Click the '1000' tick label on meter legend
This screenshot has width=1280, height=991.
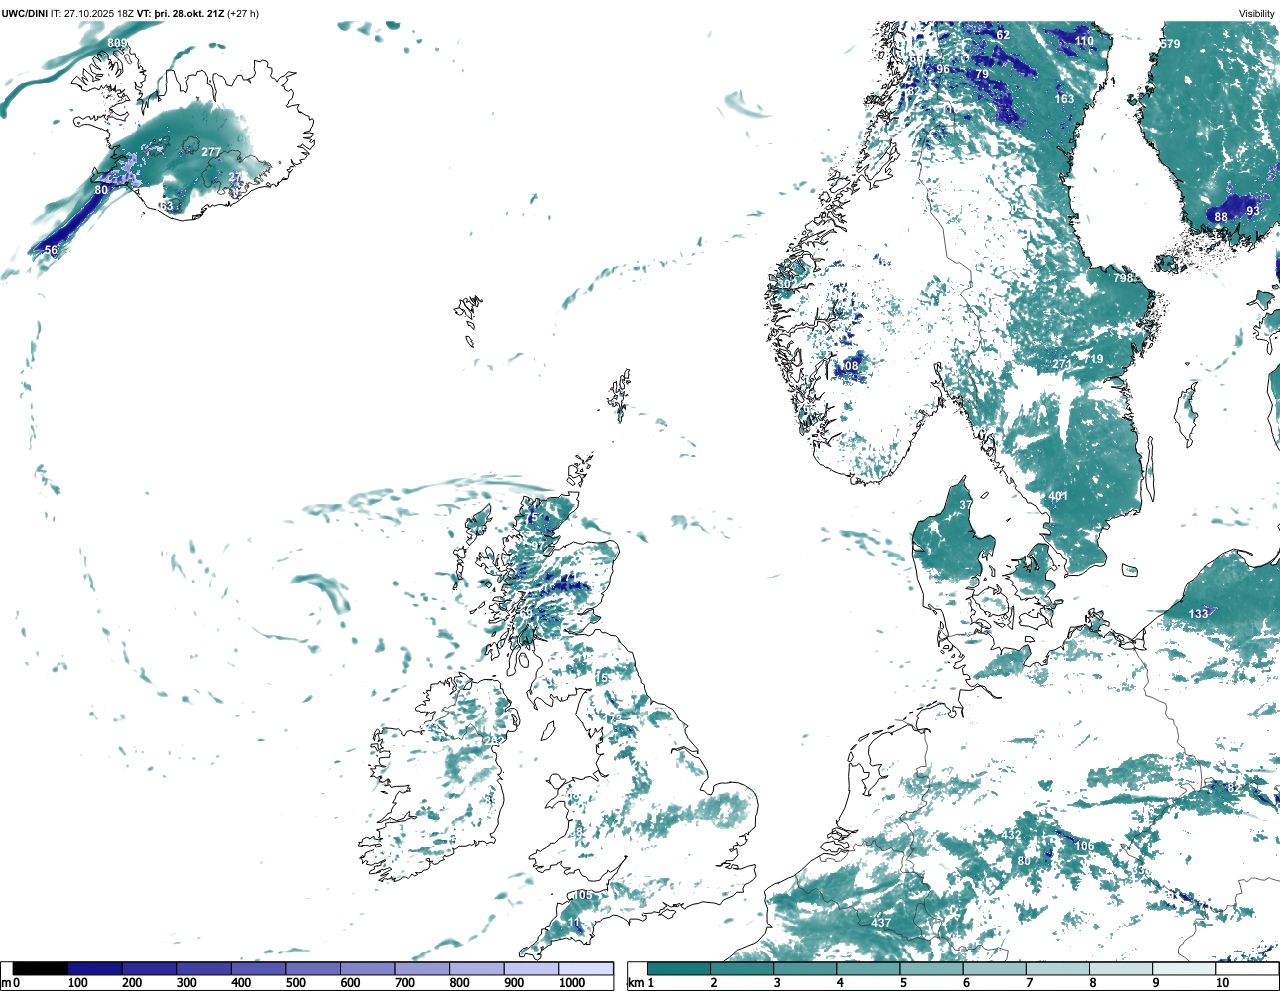coord(571,983)
